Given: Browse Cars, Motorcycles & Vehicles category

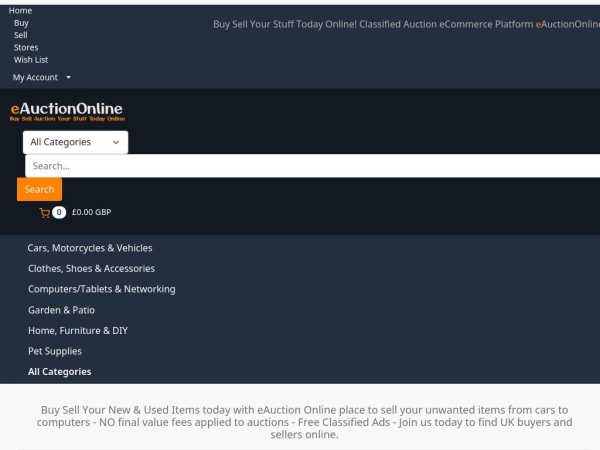Looking at the screenshot, I should click(x=90, y=248).
